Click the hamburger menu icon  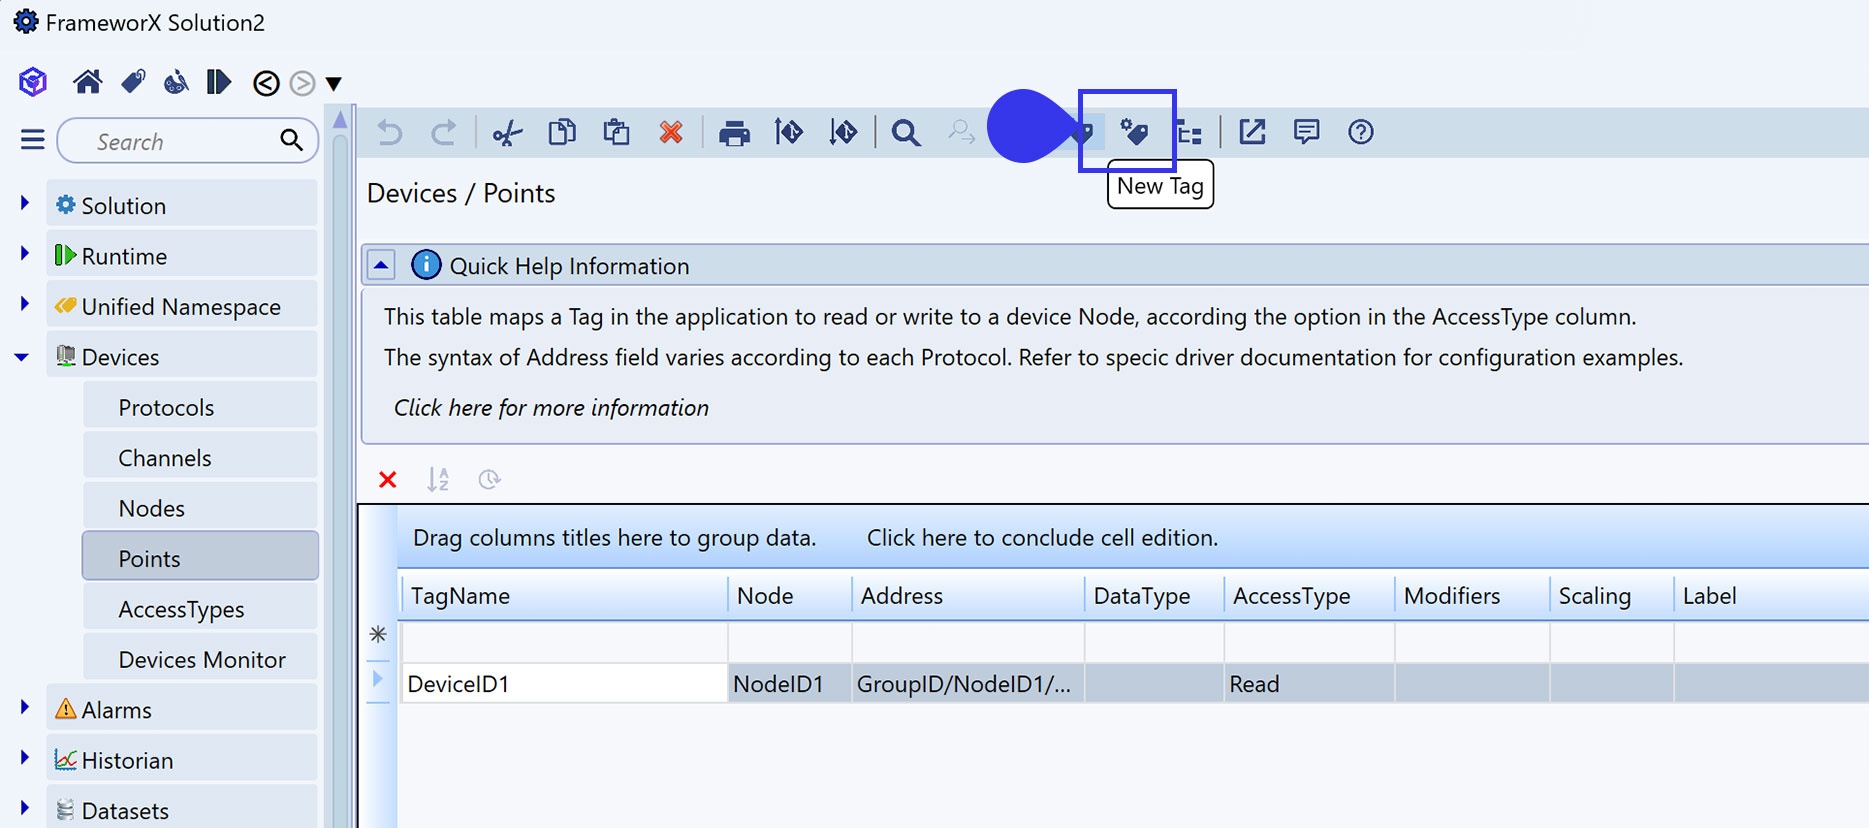coord(33,140)
